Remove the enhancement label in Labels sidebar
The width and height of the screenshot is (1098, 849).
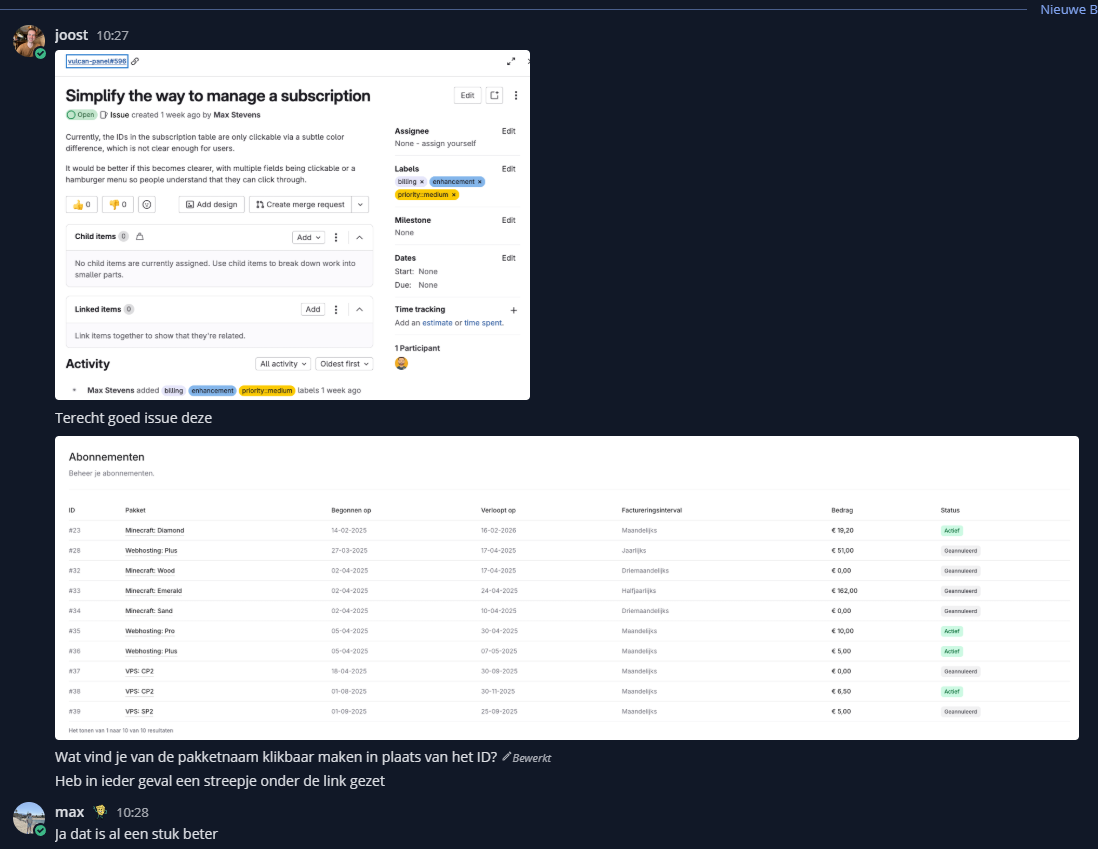479,182
